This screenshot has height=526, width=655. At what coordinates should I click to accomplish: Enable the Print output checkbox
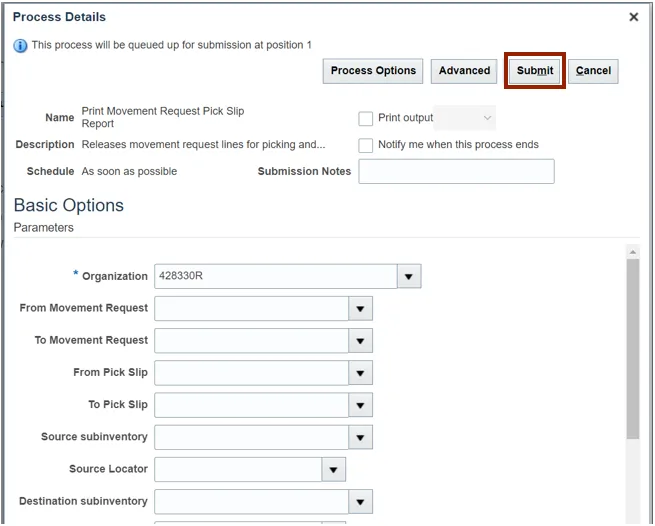coord(366,119)
